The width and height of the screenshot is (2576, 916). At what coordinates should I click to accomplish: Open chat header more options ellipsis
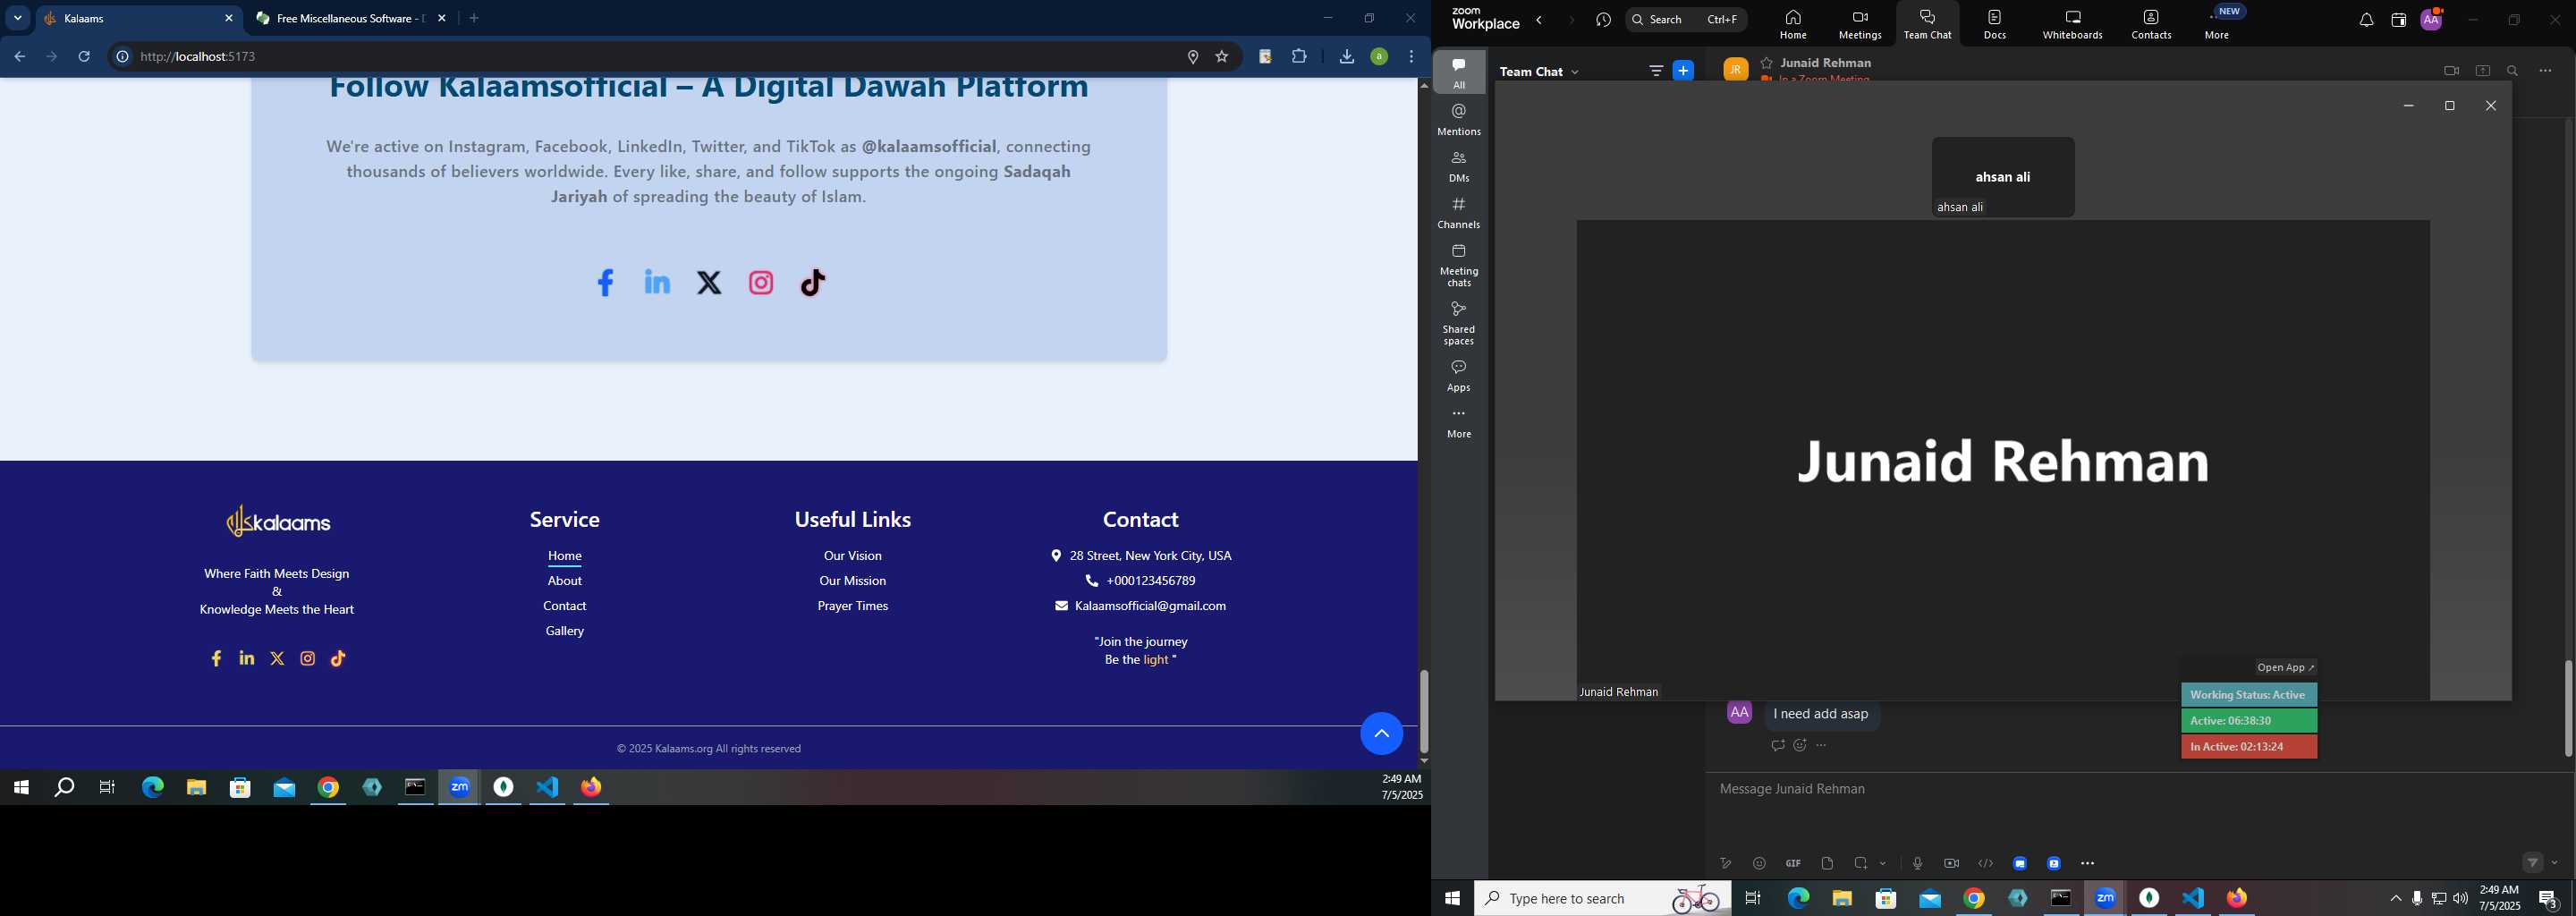pyautogui.click(x=2546, y=71)
